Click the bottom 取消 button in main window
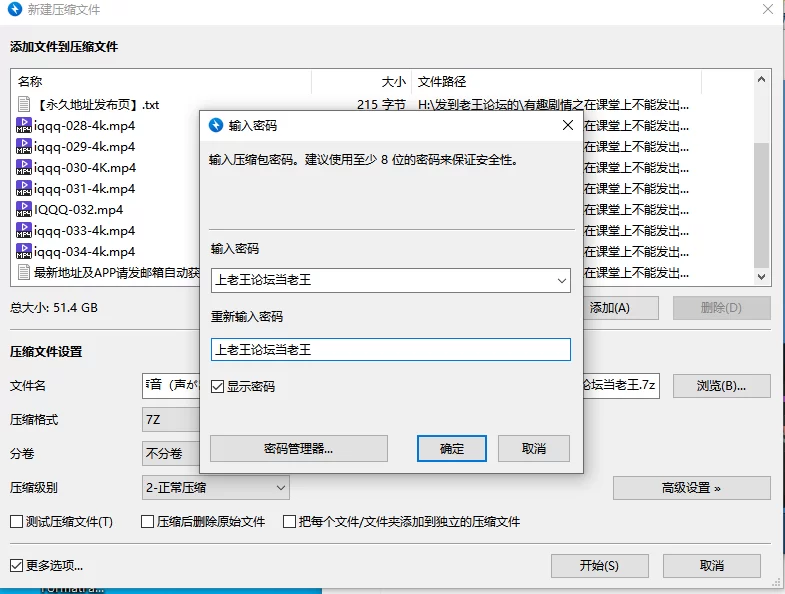This screenshot has width=785, height=594. point(712,566)
